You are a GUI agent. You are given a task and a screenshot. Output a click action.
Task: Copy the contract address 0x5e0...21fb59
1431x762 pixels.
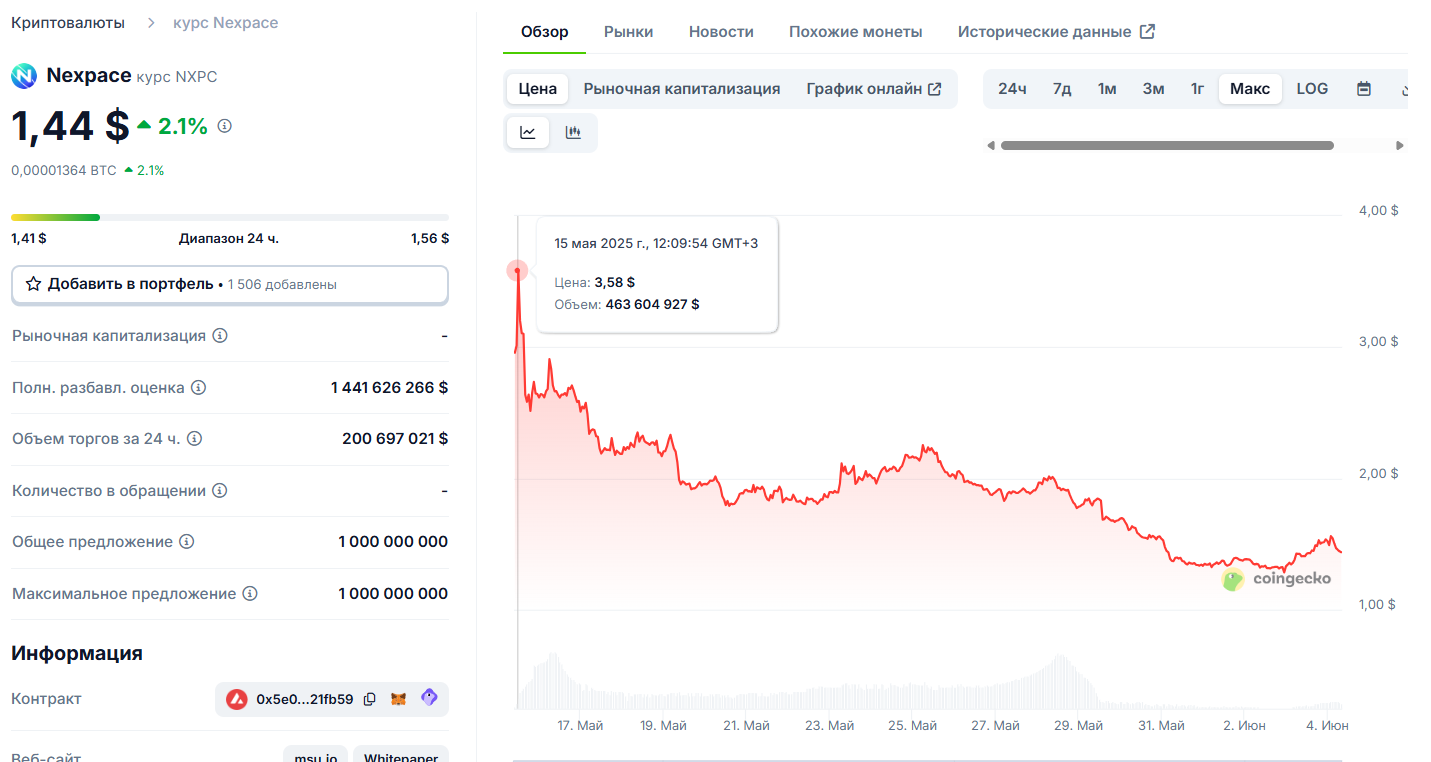(x=370, y=699)
